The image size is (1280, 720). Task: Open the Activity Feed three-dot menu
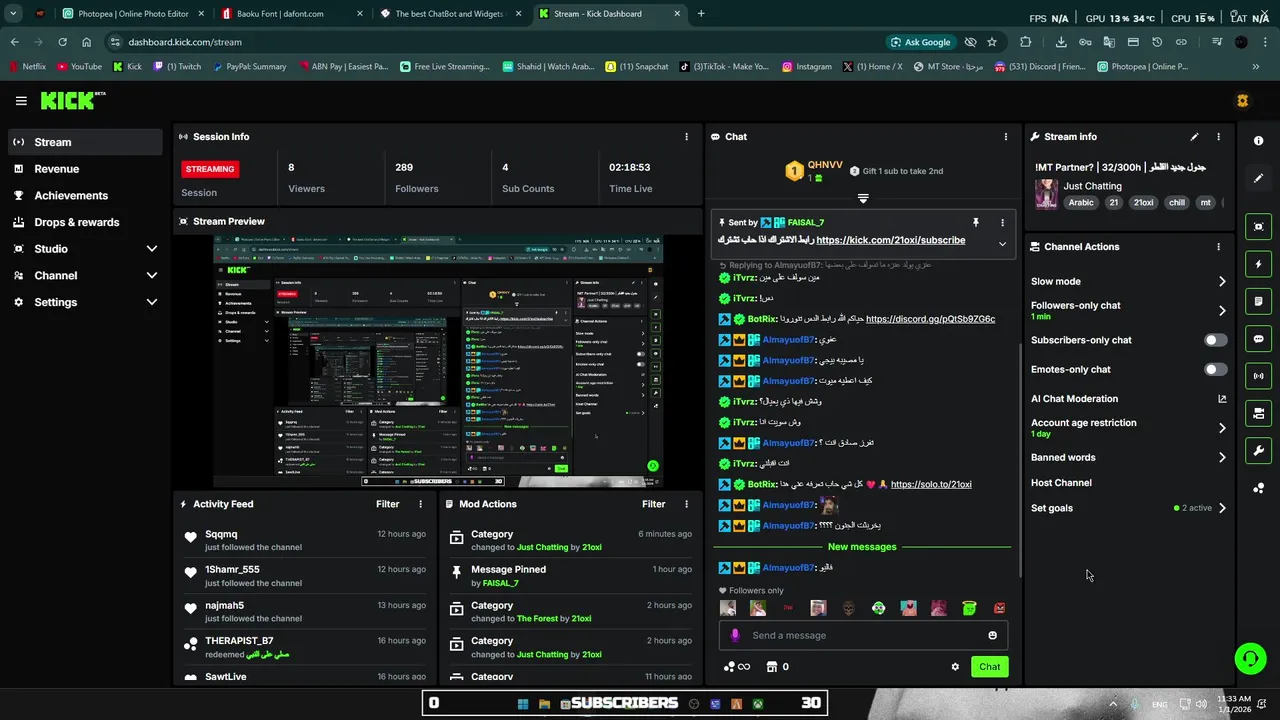coord(420,505)
